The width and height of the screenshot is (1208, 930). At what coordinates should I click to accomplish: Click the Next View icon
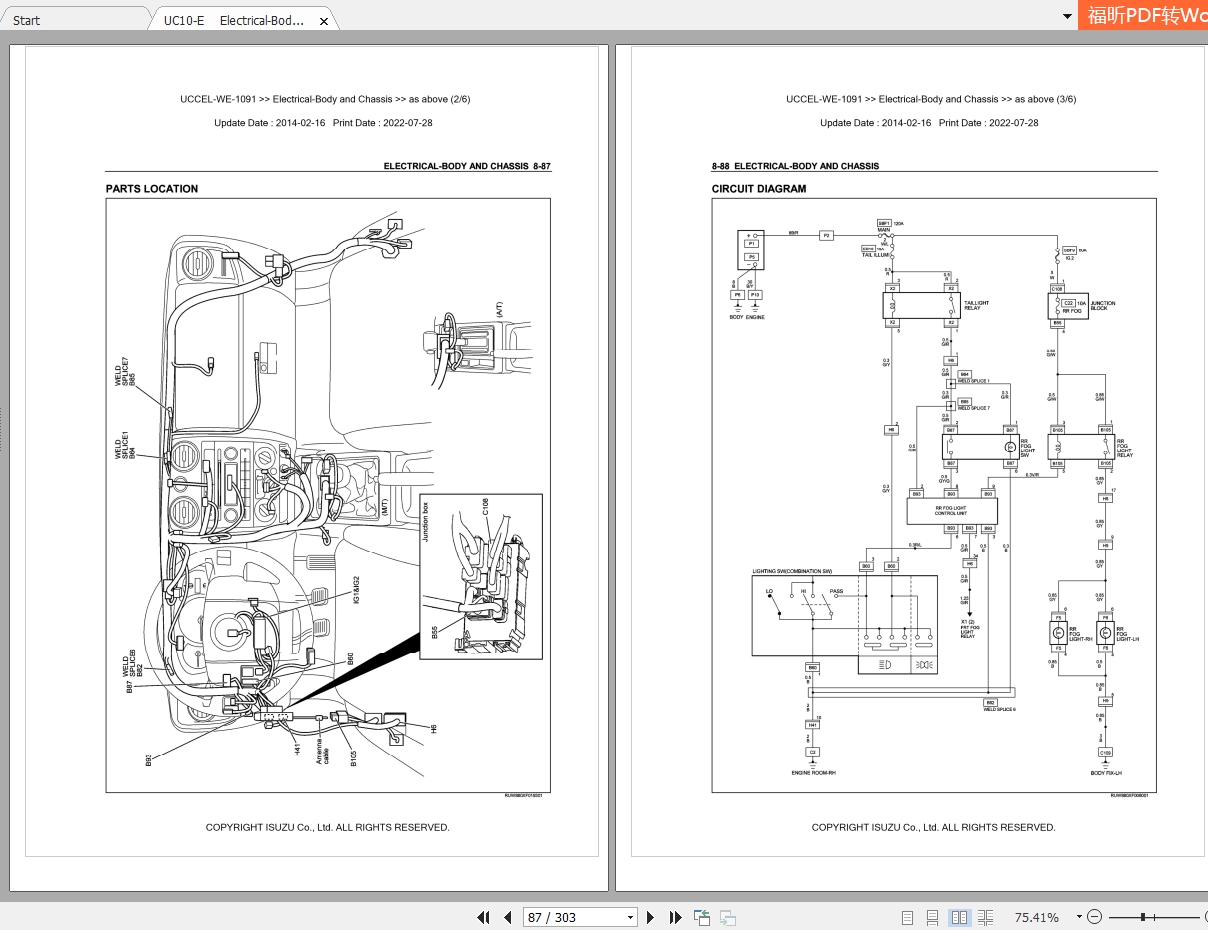(727, 917)
